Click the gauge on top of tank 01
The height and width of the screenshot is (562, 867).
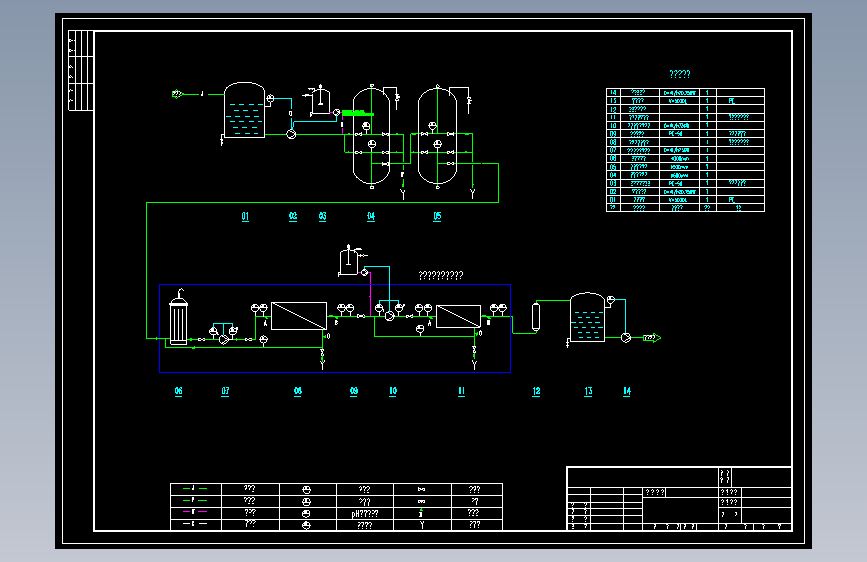click(x=270, y=99)
